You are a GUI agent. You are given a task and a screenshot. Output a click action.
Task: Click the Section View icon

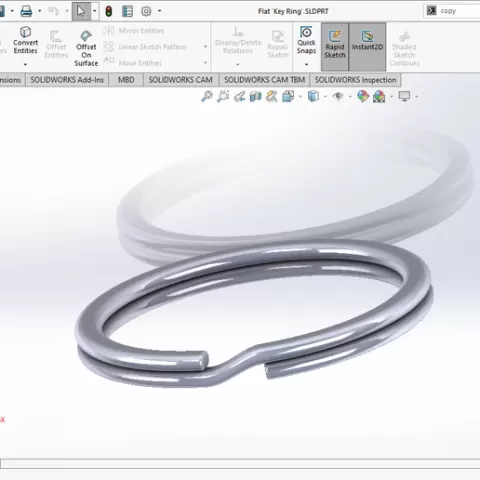[x=256, y=97]
